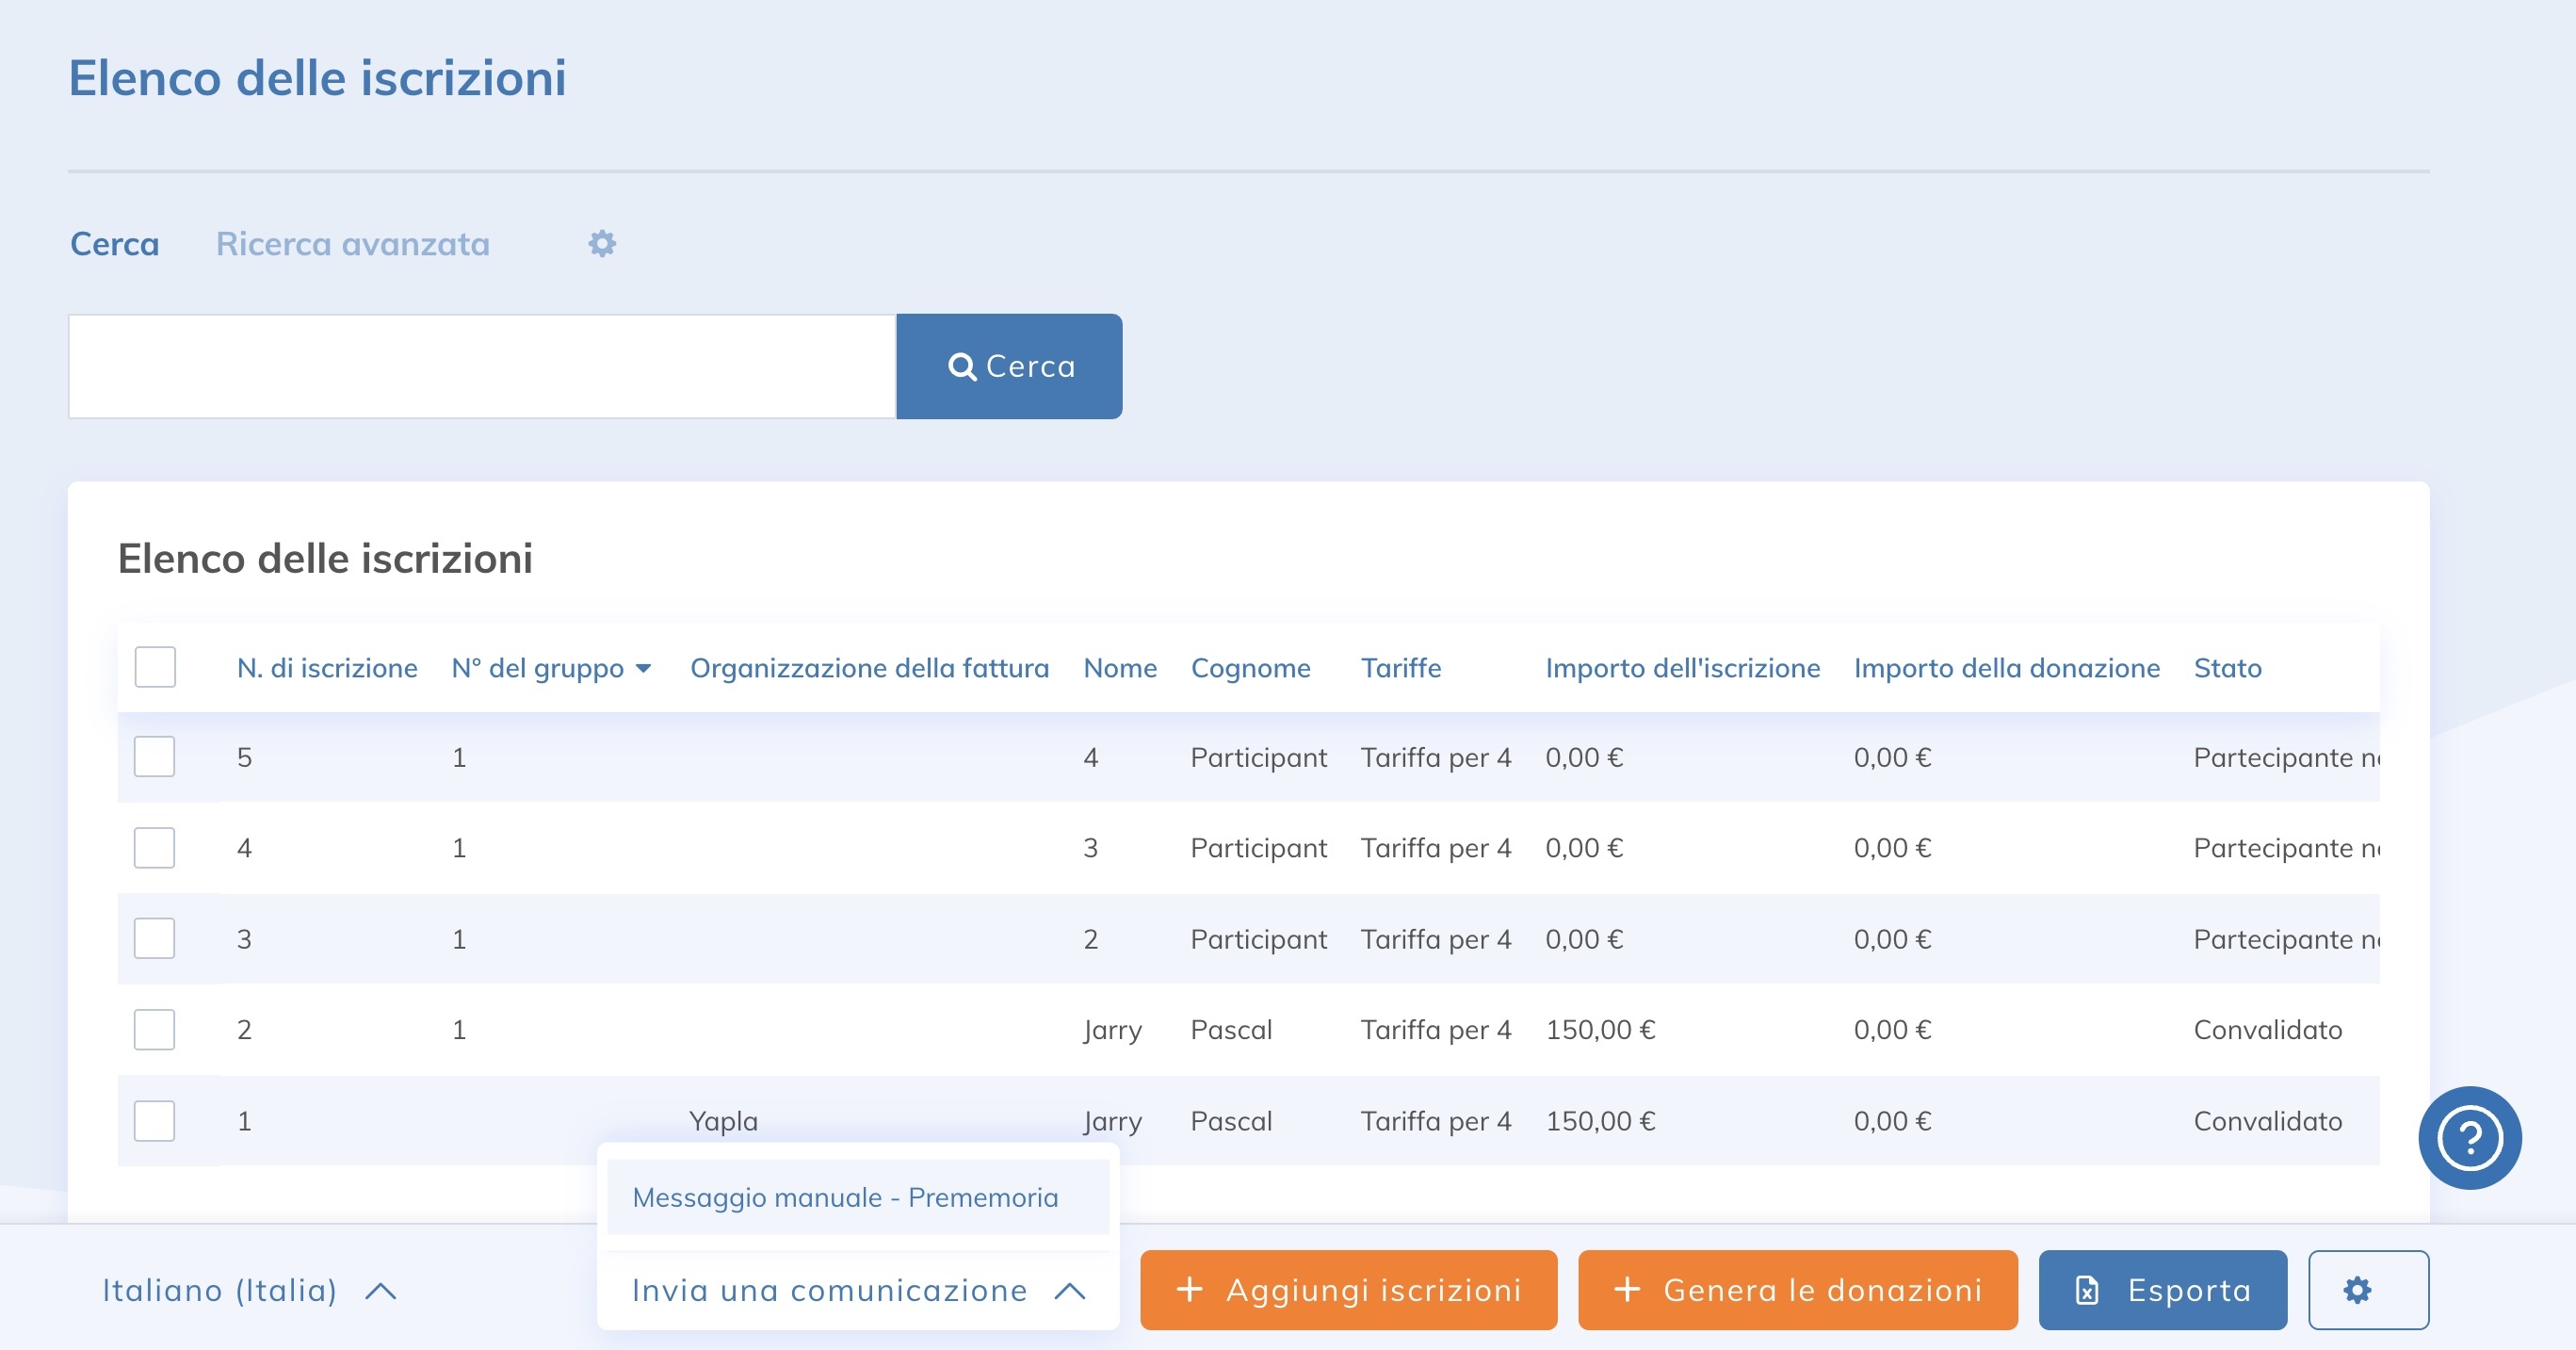This screenshot has width=2576, height=1350.
Task: Click the Stato column header
Action: tap(2227, 668)
